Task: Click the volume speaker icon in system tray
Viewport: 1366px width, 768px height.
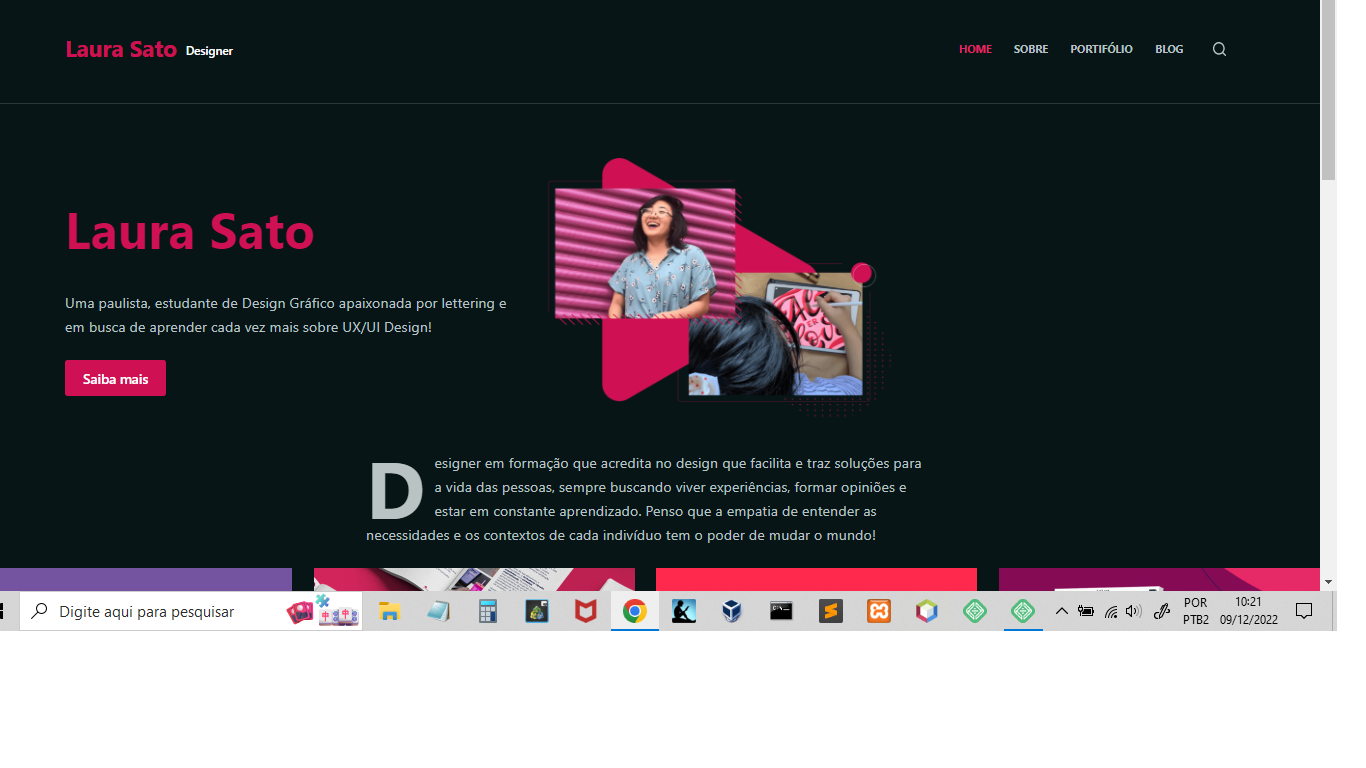Action: click(x=1133, y=611)
